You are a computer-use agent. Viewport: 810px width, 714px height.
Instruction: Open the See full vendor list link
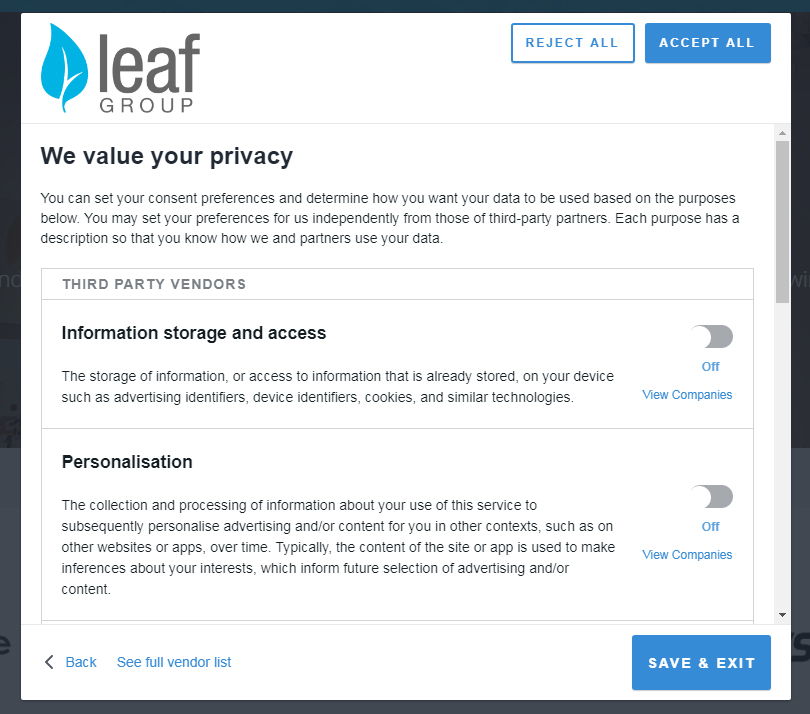coord(174,662)
